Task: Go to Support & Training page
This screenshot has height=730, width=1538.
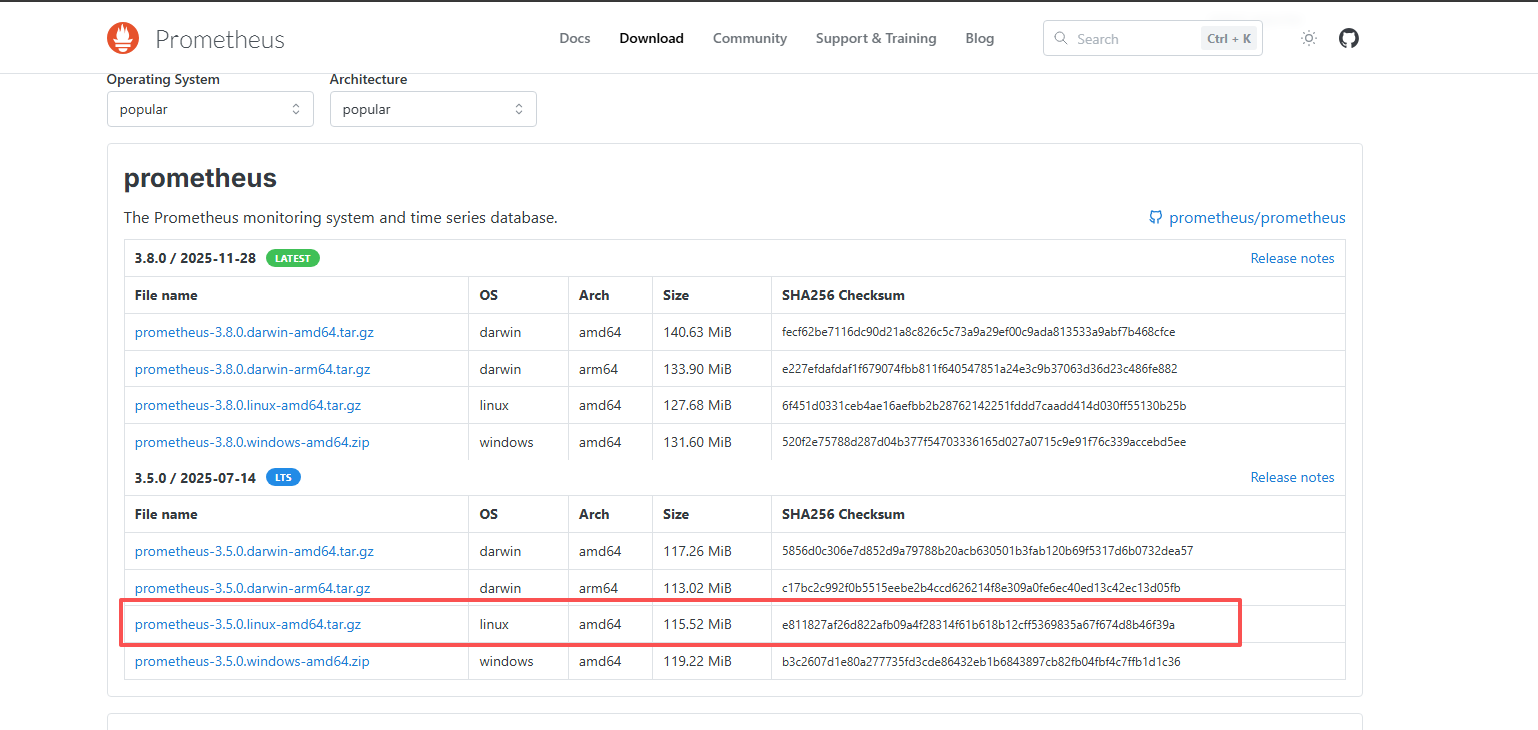Action: (x=875, y=39)
